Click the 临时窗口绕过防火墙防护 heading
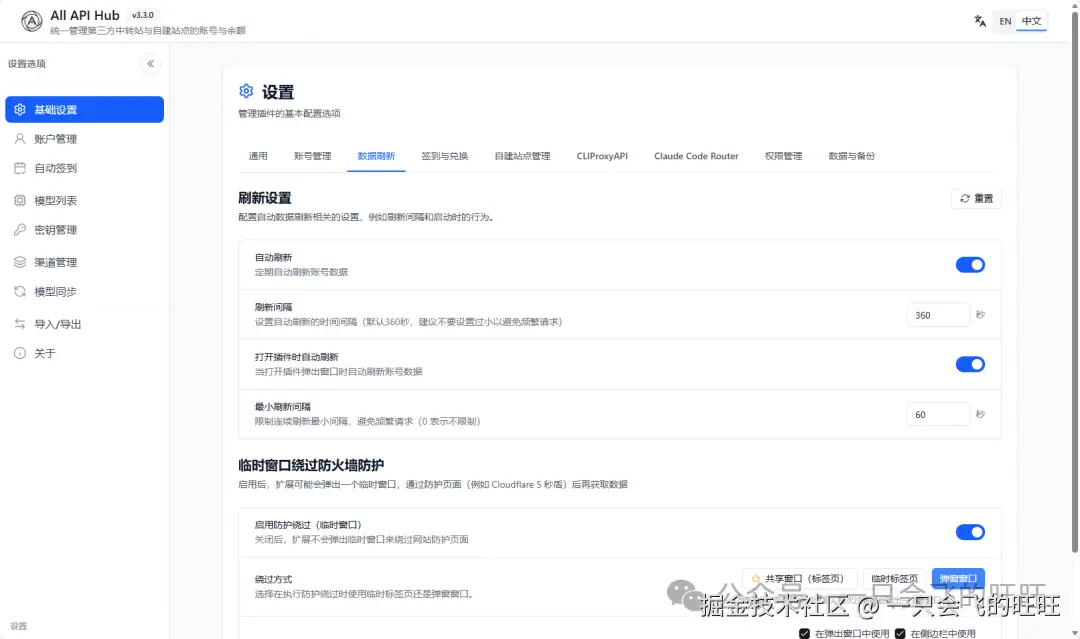Screen dimensions: 1080x639 [311, 465]
